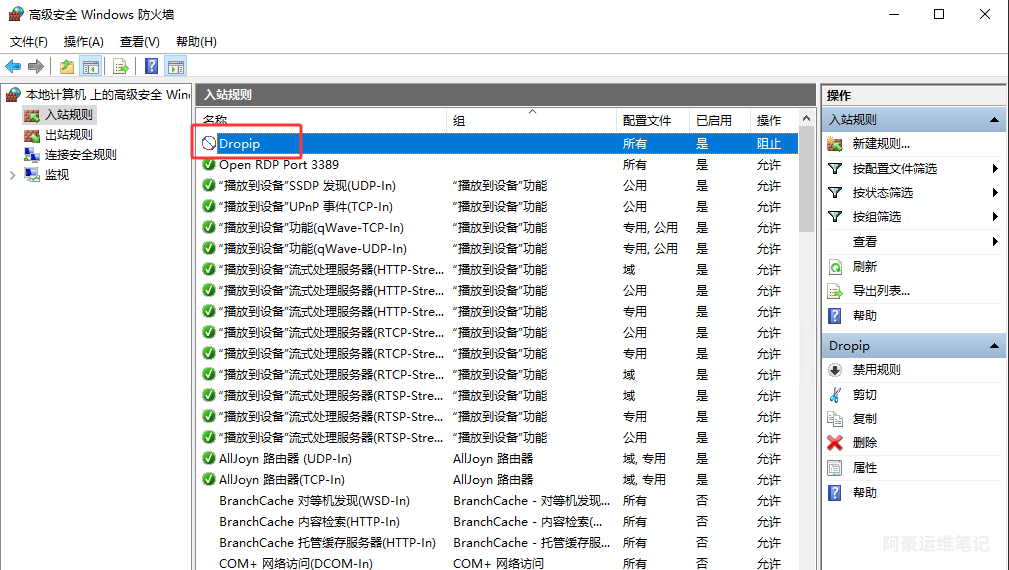Image resolution: width=1009 pixels, height=570 pixels.
Task: Click the blue help toolbar icon
Action: pyautogui.click(x=151, y=67)
